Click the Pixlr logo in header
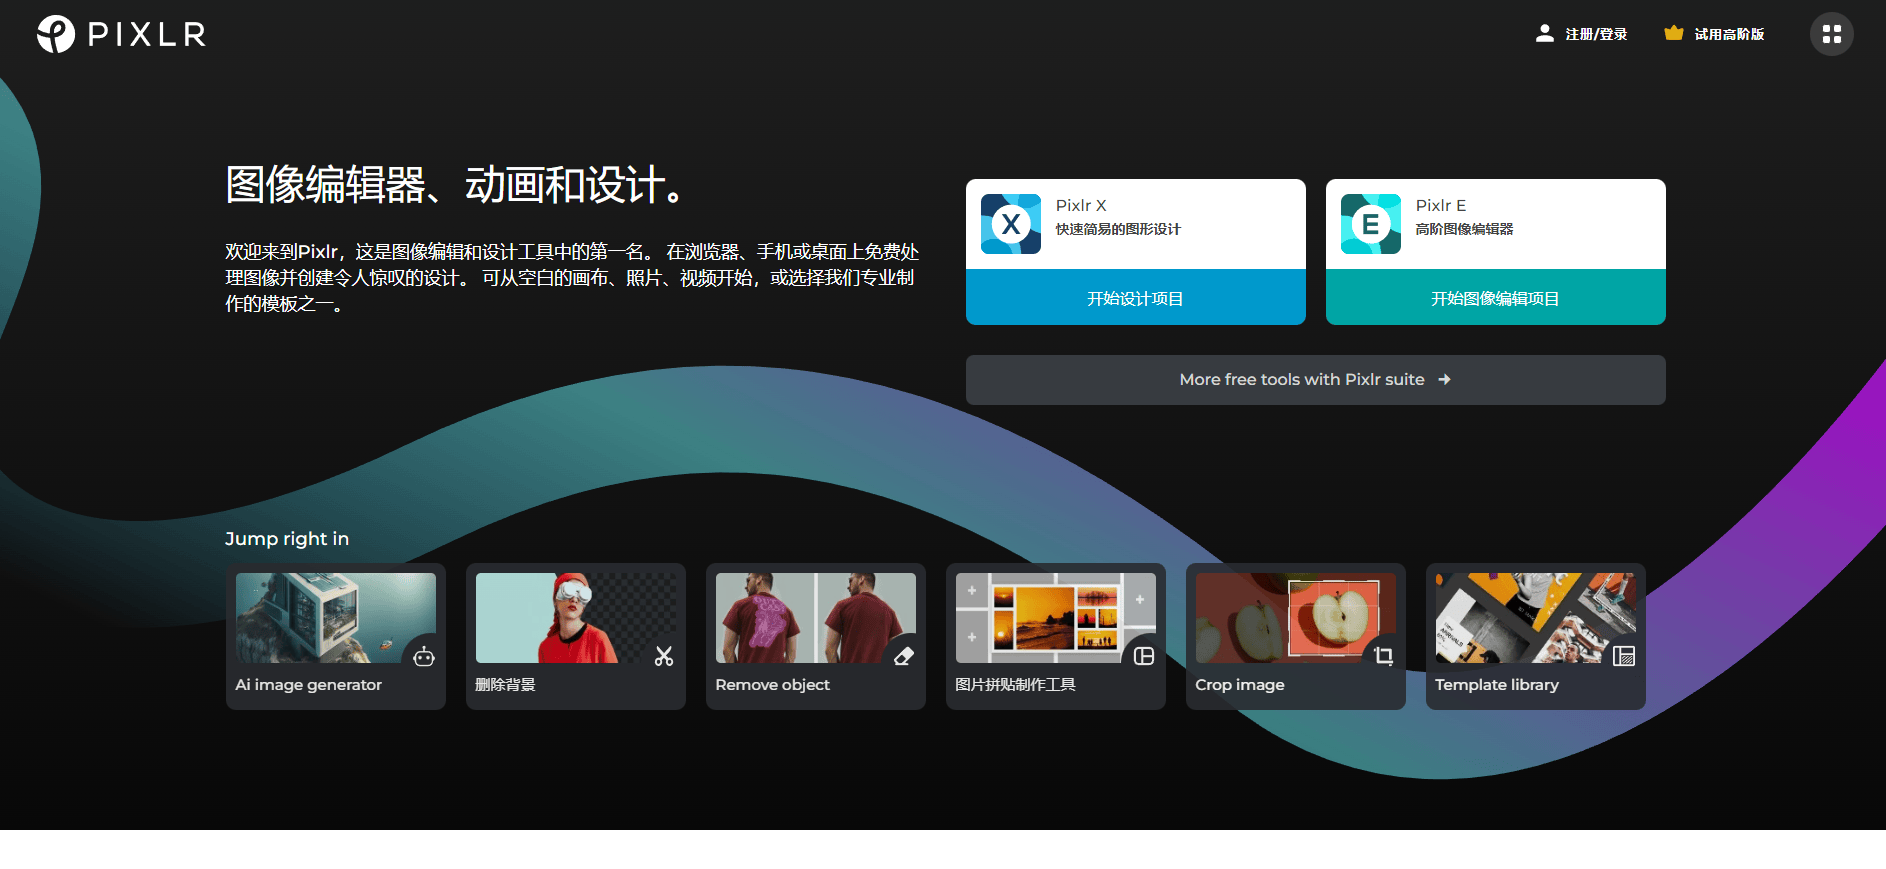Screen dimensions: 1886x869 click(x=121, y=34)
